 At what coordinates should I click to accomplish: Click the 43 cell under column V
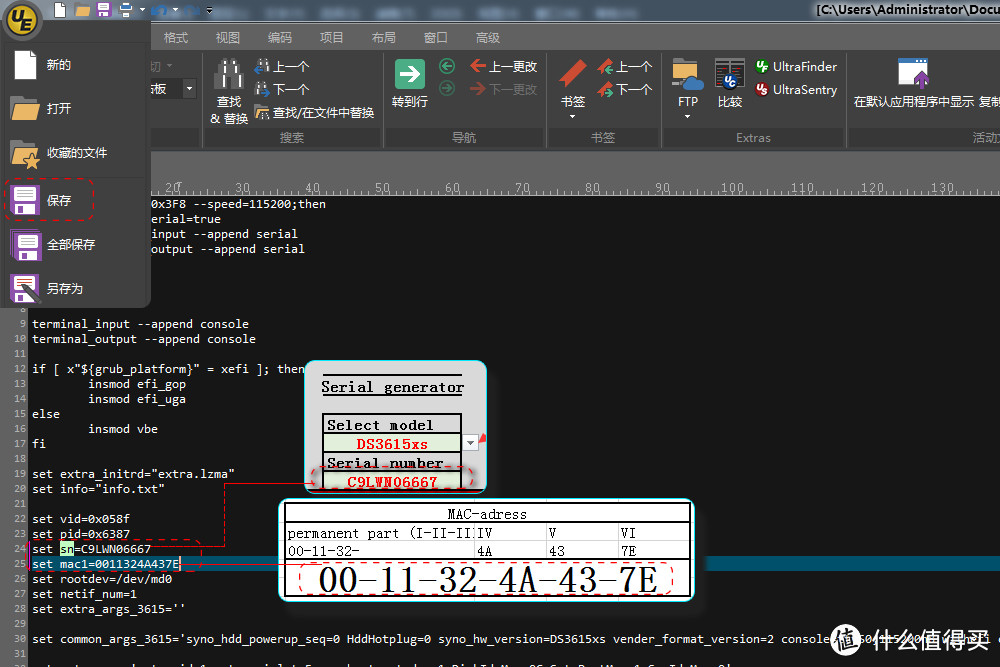tap(583, 550)
